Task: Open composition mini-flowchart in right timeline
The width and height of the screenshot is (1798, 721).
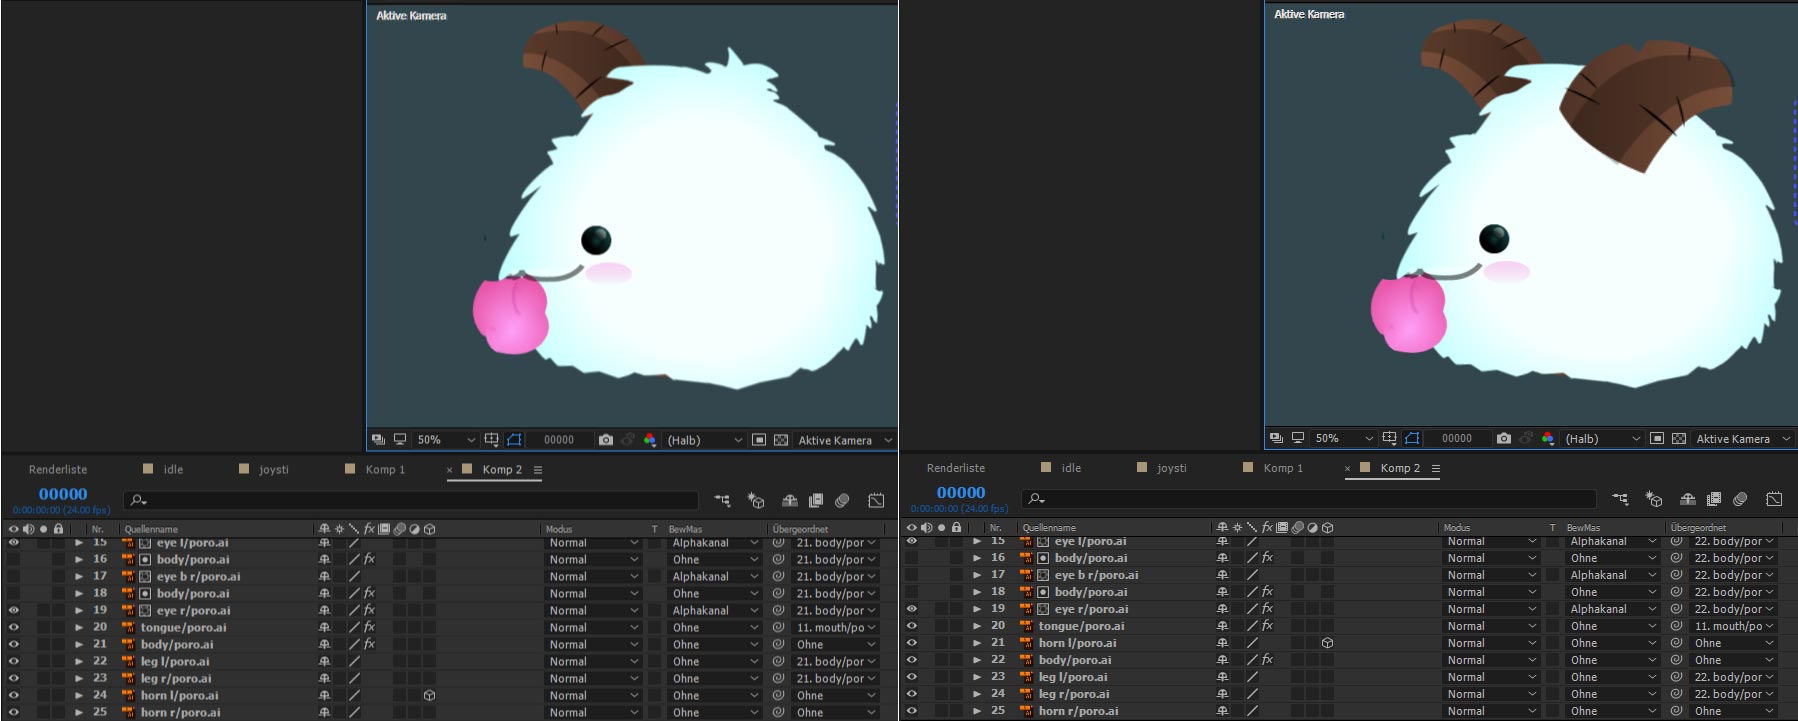Action: [1620, 499]
